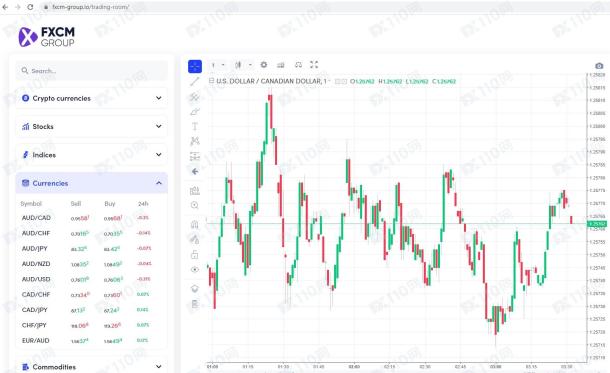Toggle hide all drawings eye icon
Viewport: 610px width, 373px height.
point(195,270)
